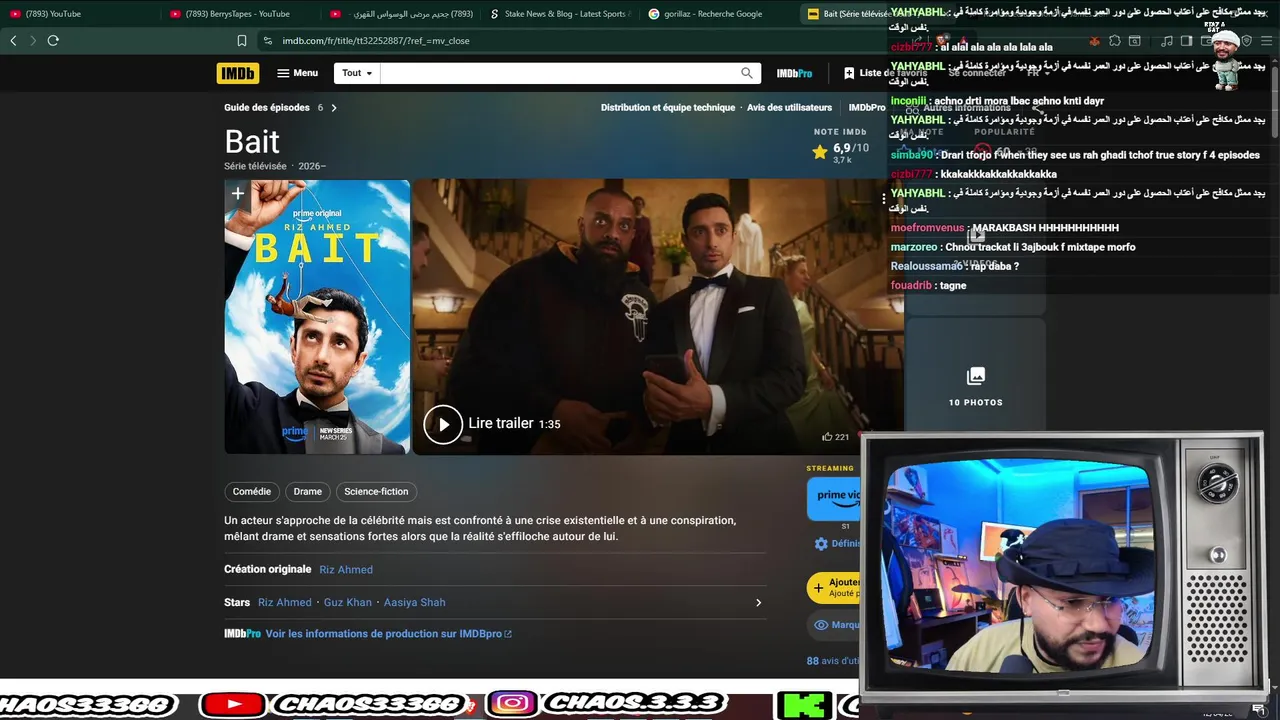Open the Tout search category dropdown
This screenshot has width=1280, height=720.
pos(357,73)
